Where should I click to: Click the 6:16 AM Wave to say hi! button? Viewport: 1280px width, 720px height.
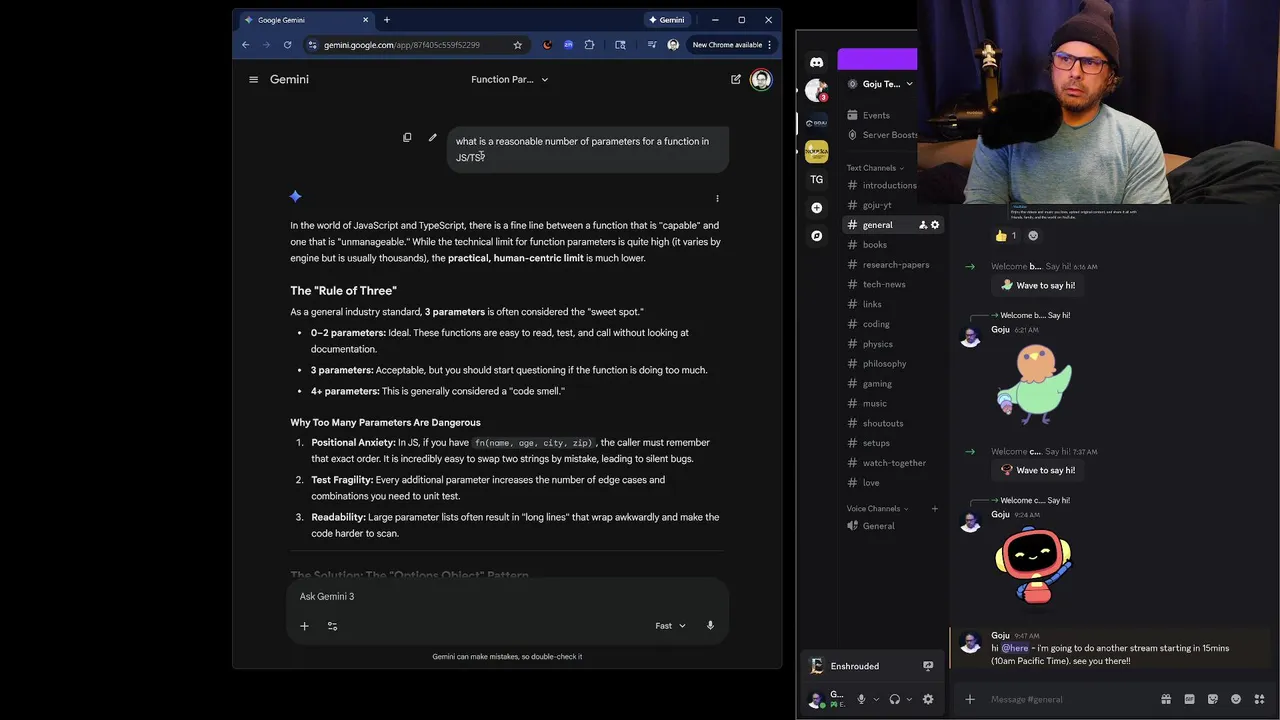(x=1038, y=285)
